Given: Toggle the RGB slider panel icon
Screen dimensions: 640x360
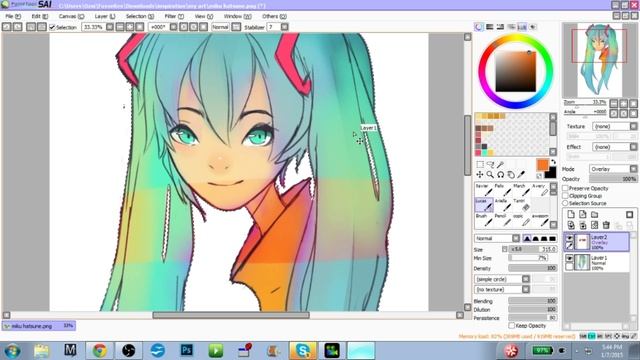Looking at the screenshot, I should (x=489, y=27).
